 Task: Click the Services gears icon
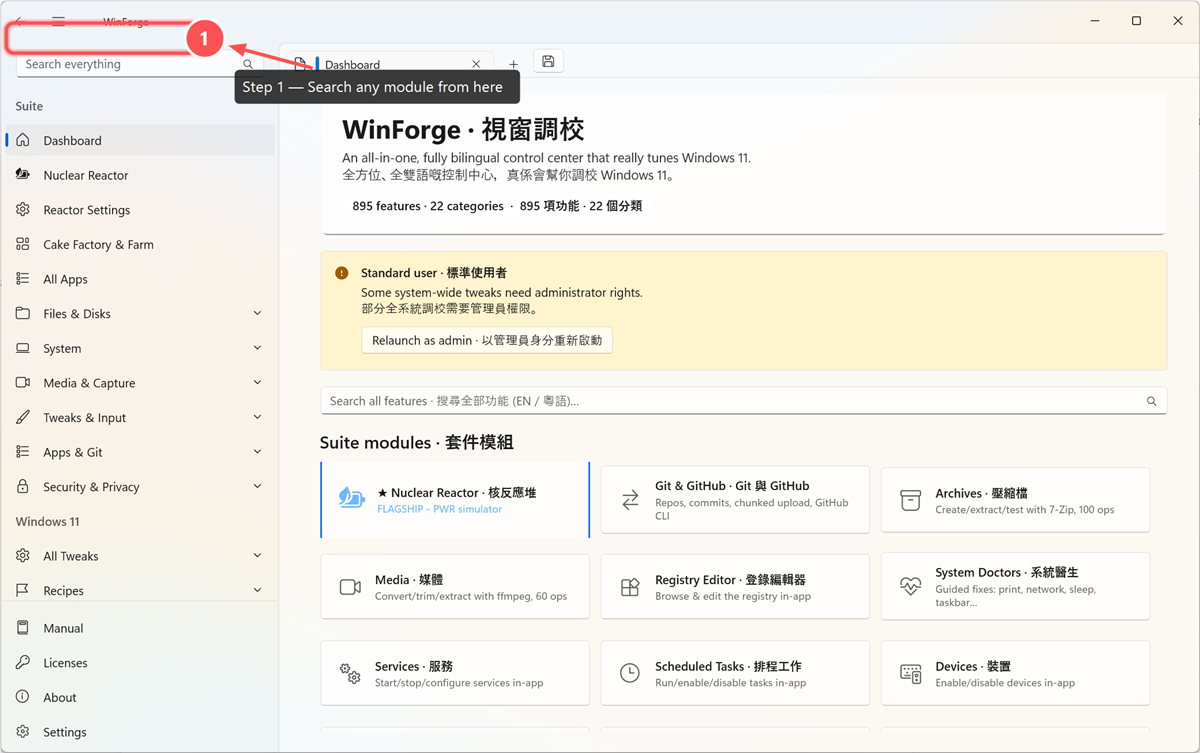[350, 673]
